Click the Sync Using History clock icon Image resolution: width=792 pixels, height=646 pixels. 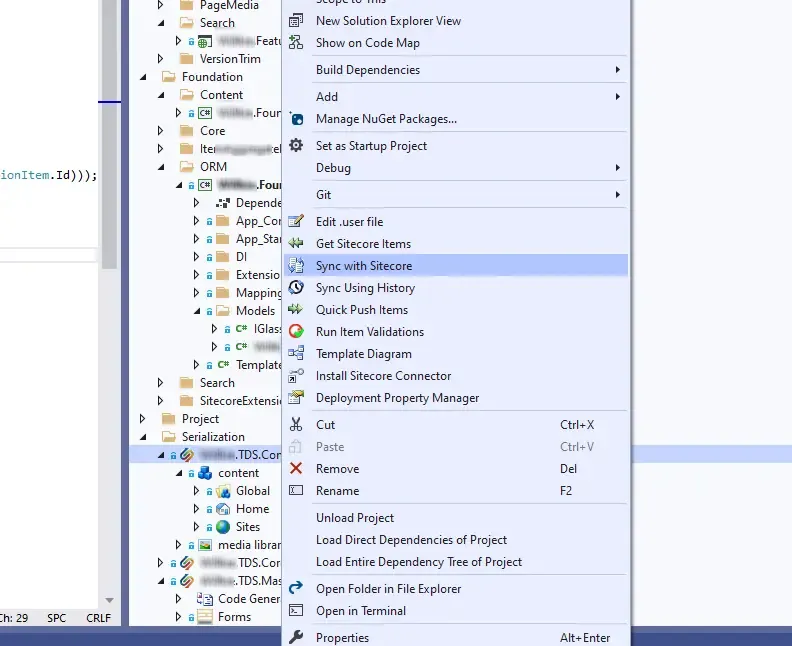point(296,287)
